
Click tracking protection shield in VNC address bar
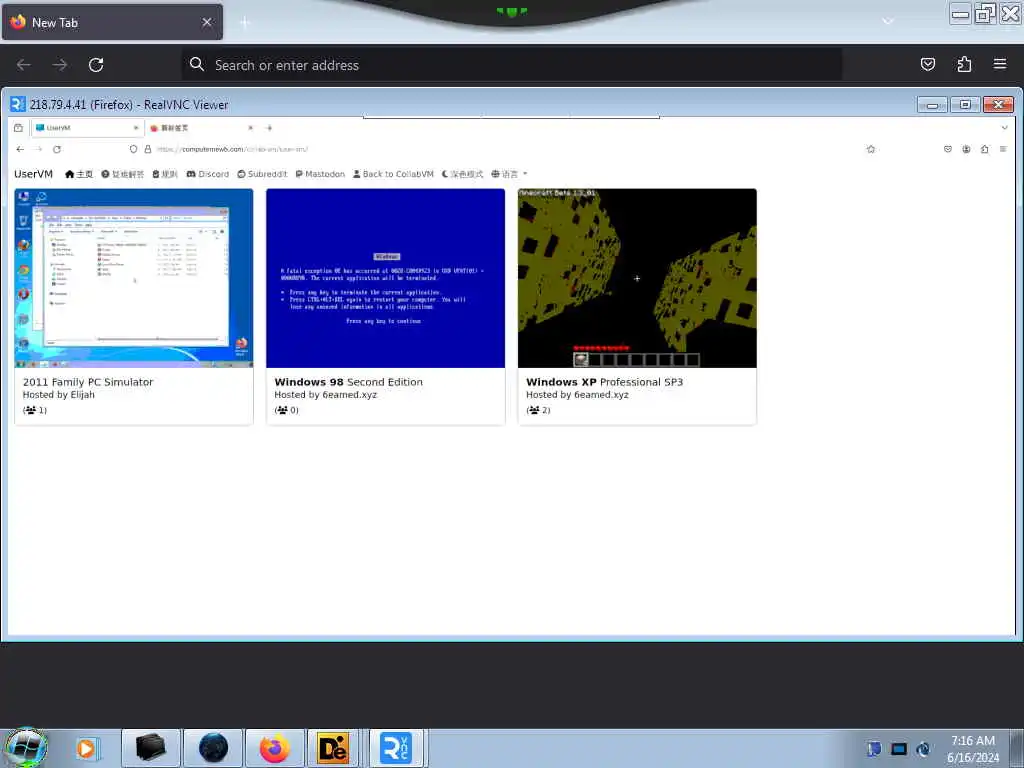click(x=133, y=149)
